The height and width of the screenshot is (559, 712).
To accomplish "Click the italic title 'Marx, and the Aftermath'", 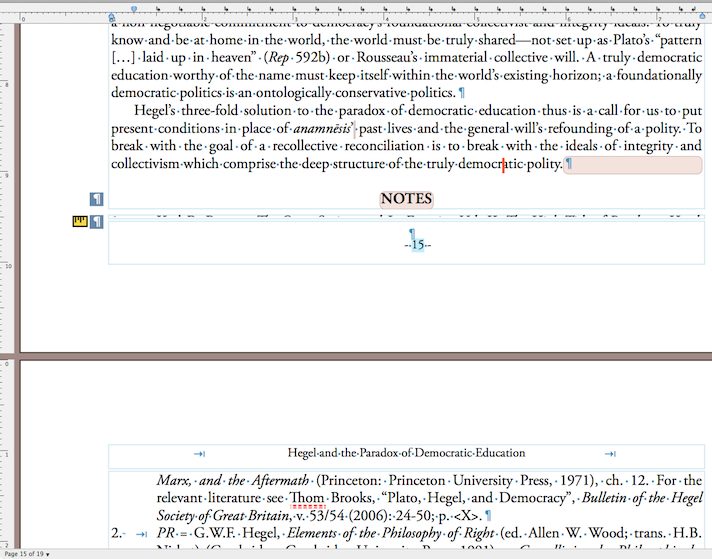I will [x=233, y=480].
